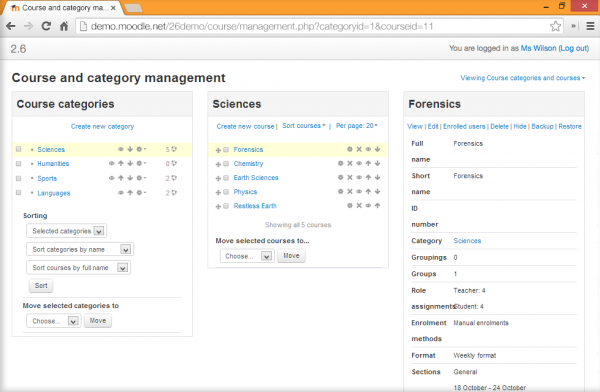Click Backup in the Forensics action bar
The width and height of the screenshot is (600, 392).
(542, 126)
